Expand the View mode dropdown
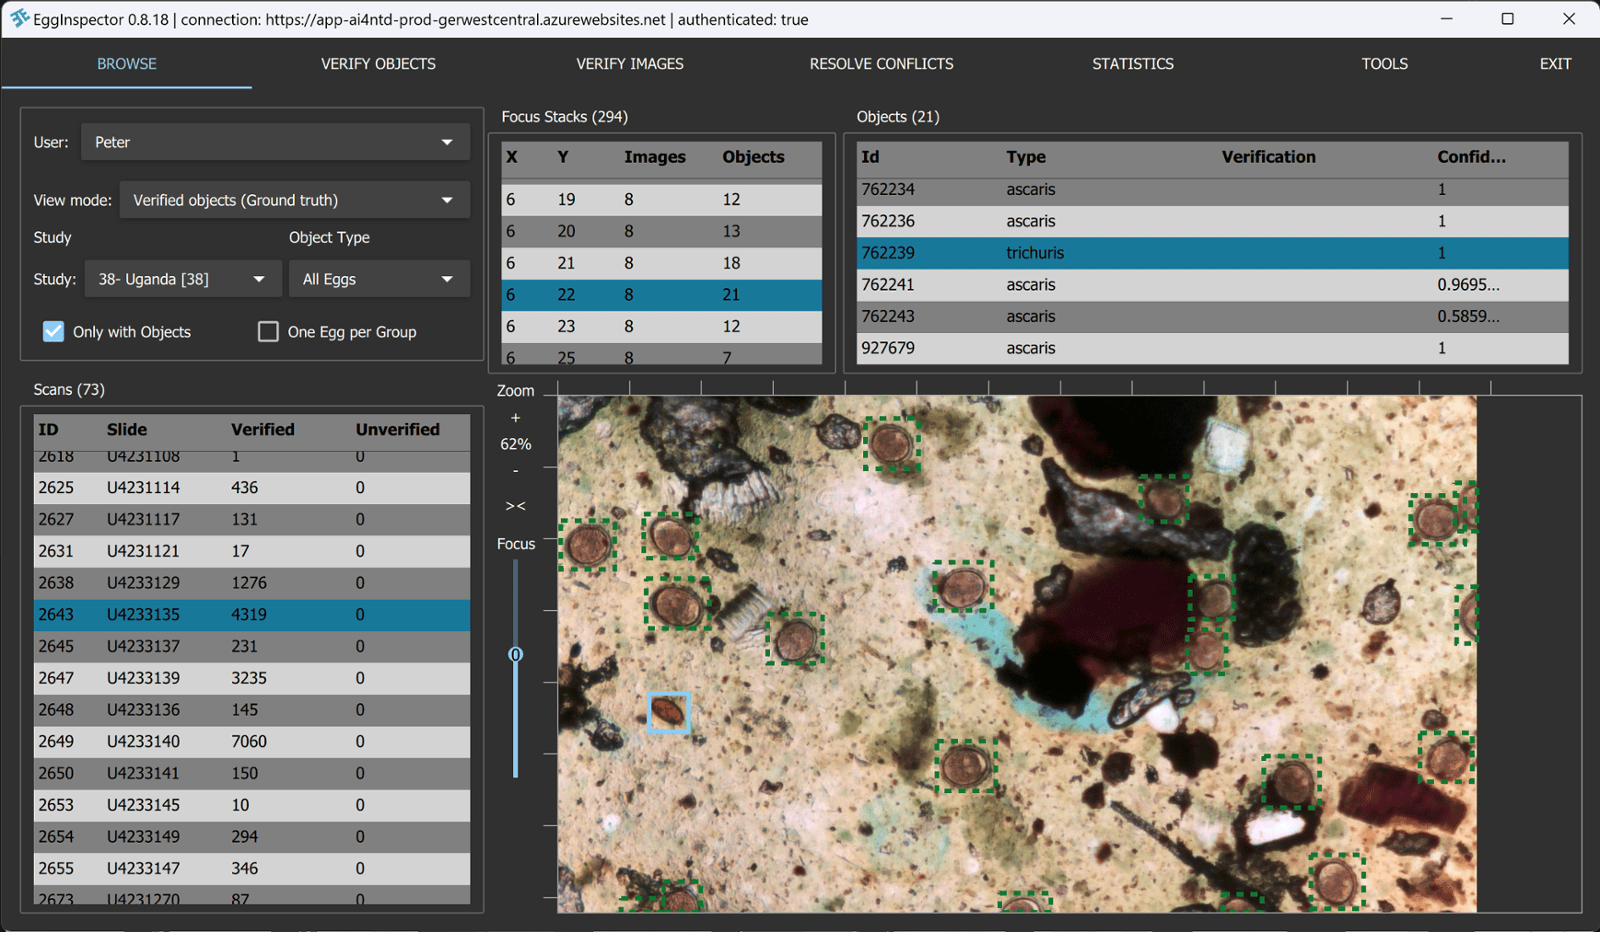This screenshot has height=932, width=1600. [x=294, y=200]
